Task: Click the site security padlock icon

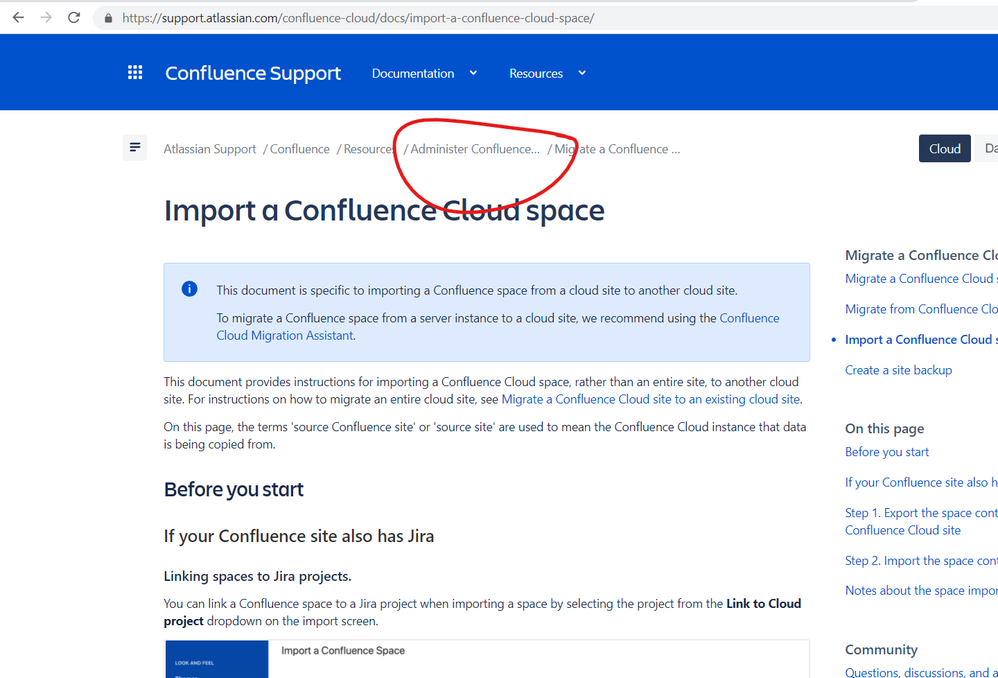Action: (x=107, y=17)
